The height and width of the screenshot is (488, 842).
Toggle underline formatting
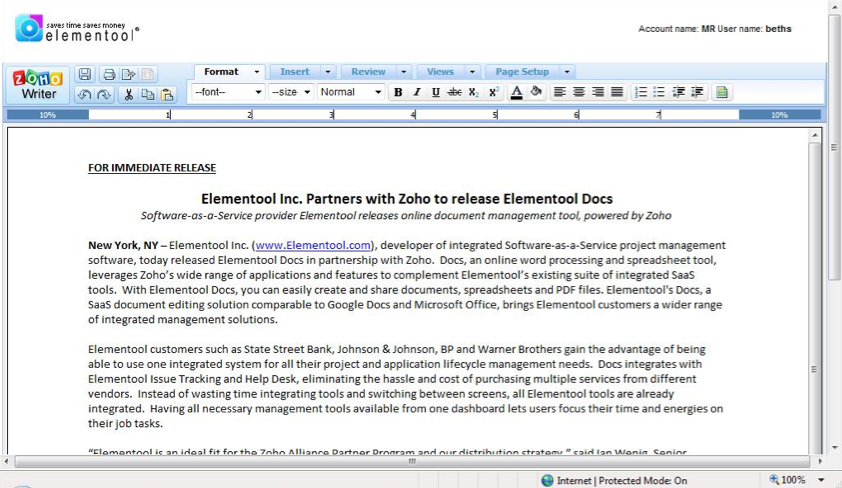435,92
